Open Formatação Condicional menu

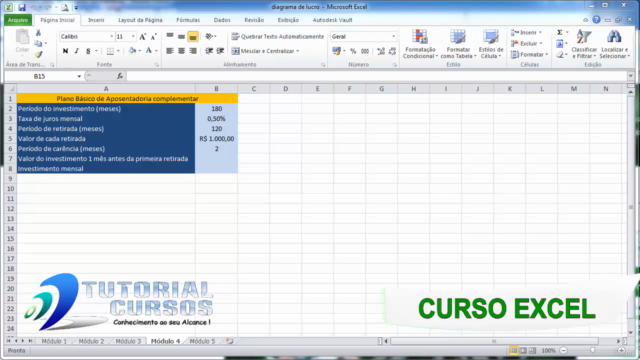pyautogui.click(x=420, y=44)
